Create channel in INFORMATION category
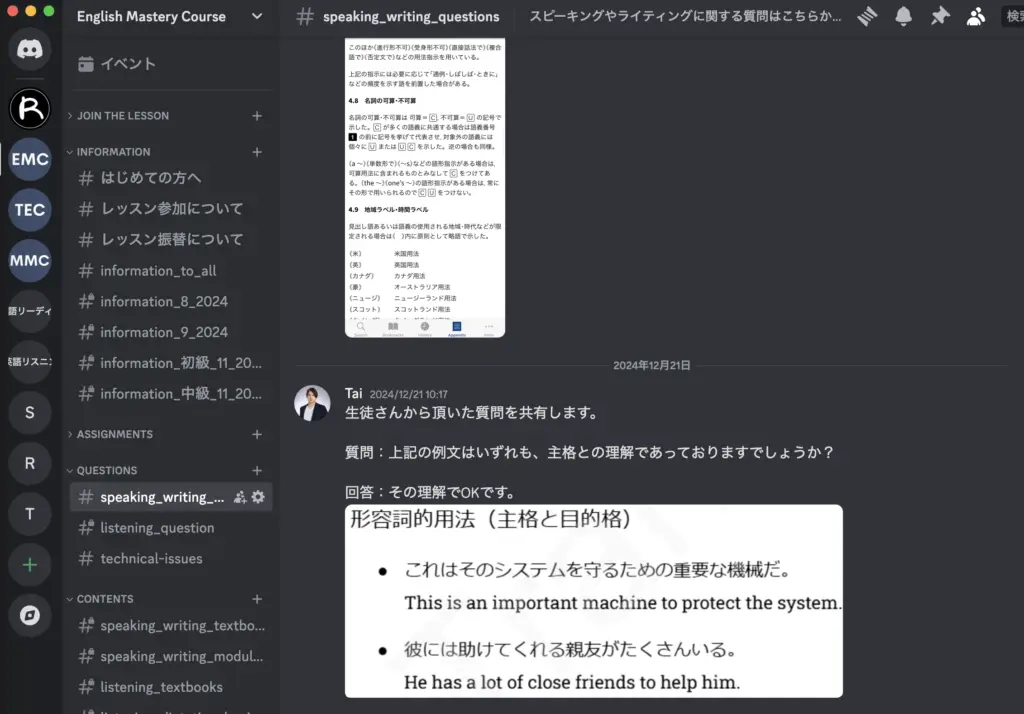The image size is (1024, 714). click(x=257, y=152)
